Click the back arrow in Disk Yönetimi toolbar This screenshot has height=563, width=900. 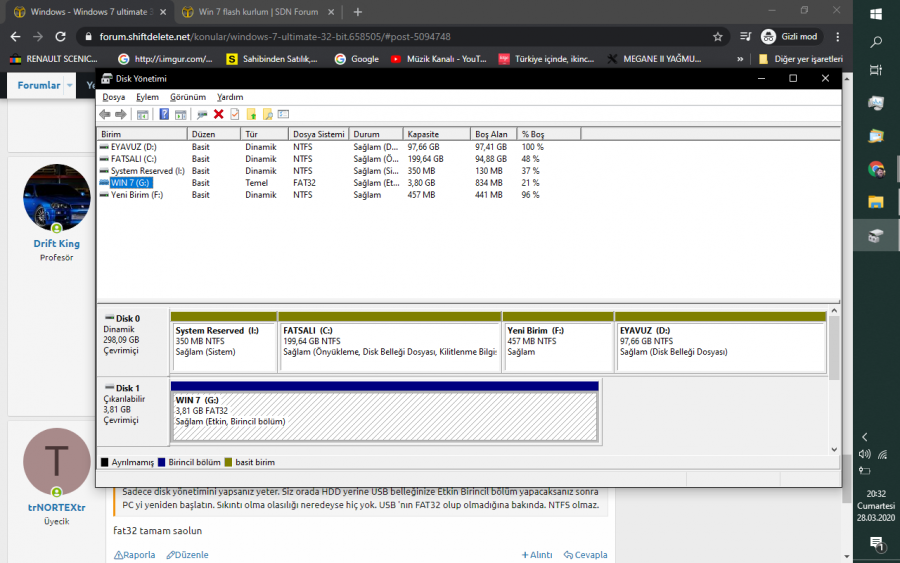105,114
